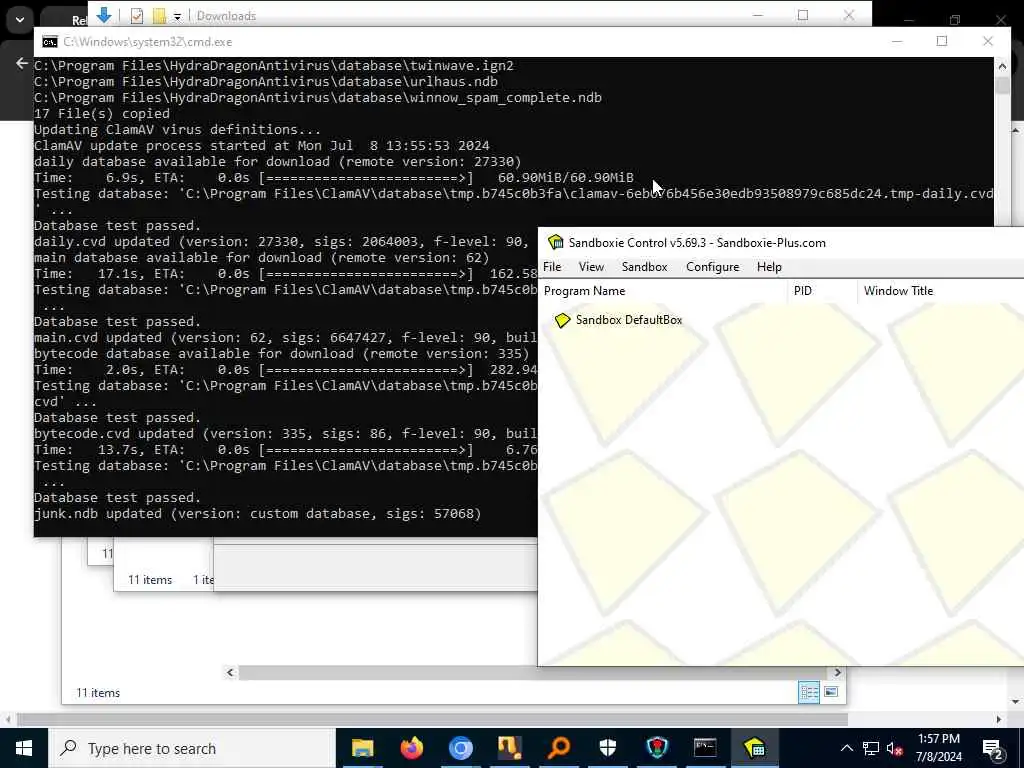Minimize the cmd.exe window
The image size is (1024, 768).
pyautogui.click(x=897, y=41)
